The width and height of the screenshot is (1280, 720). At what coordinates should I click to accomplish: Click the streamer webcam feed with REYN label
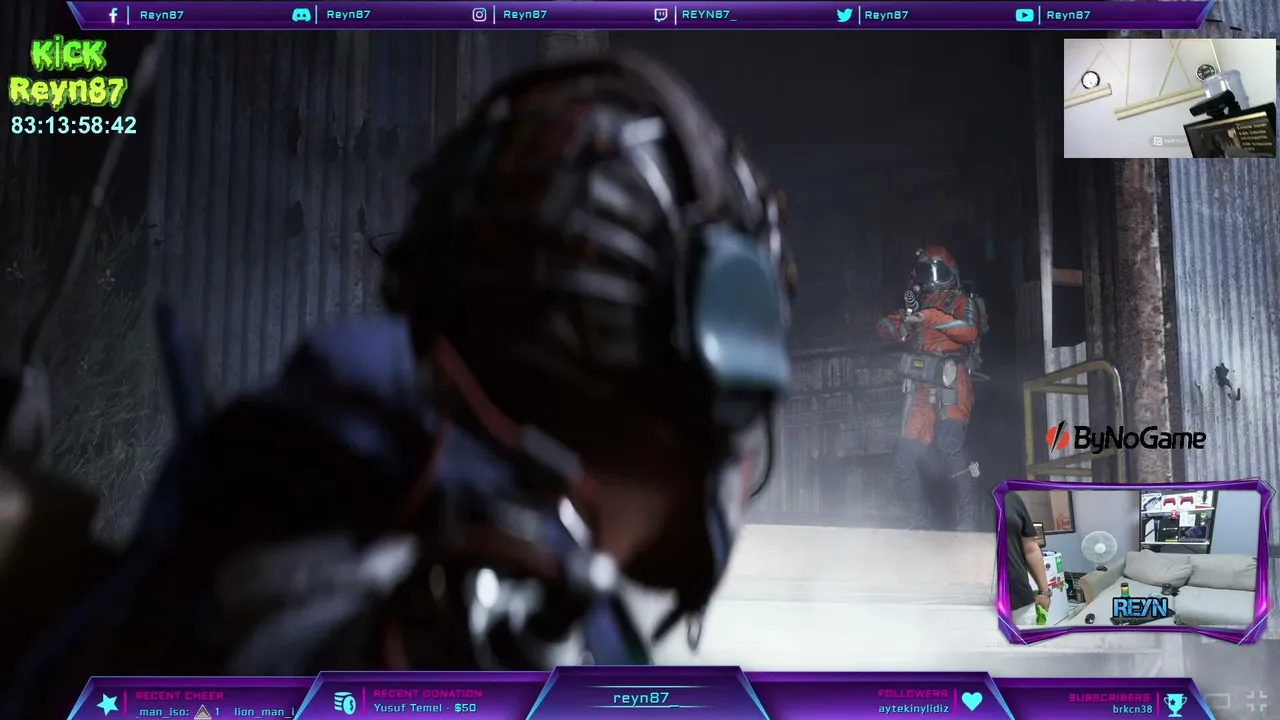click(x=1134, y=562)
